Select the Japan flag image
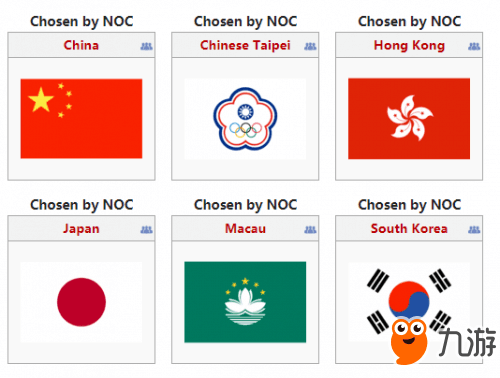Viewport: 500px width, 378px height. coord(81,302)
